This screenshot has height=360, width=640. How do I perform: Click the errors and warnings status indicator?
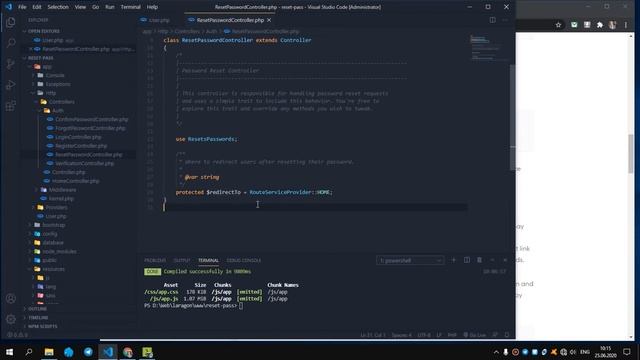[x=18, y=335]
